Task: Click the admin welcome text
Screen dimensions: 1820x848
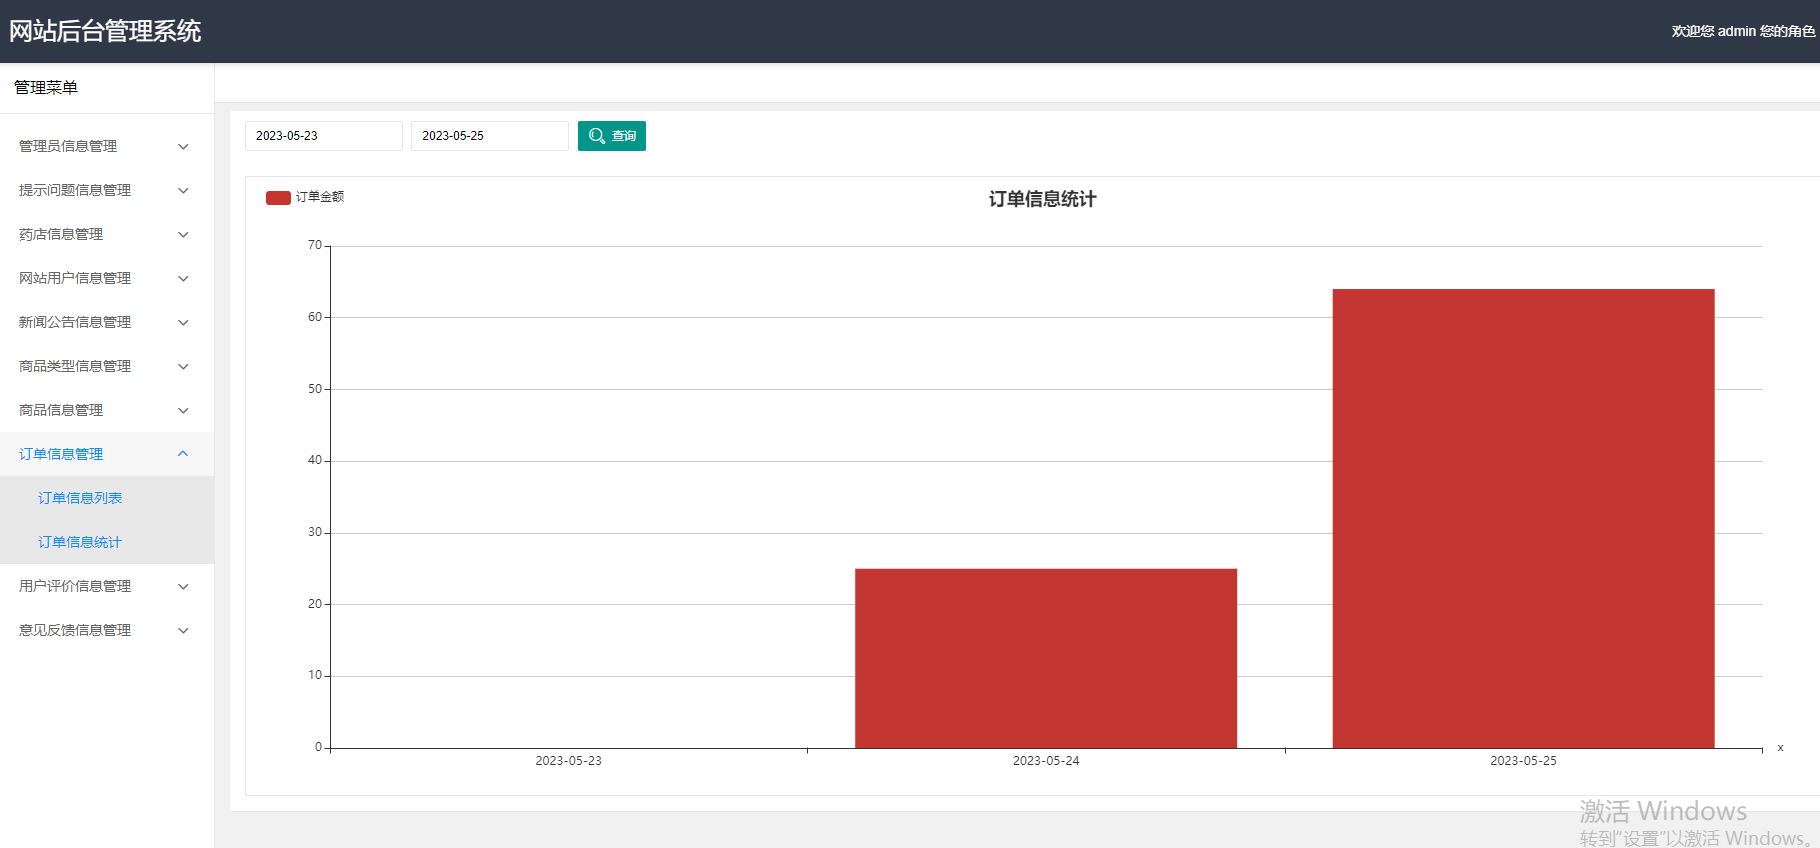Action: [x=1743, y=31]
